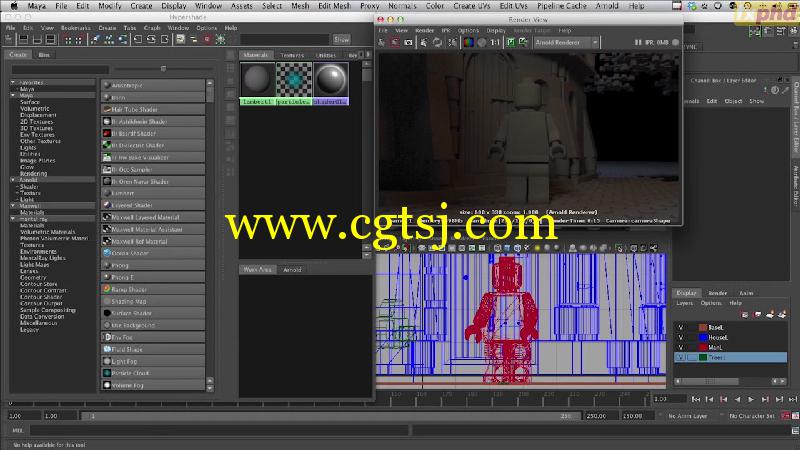Screen dimensions: 800x450
Task: Switch to the Render layer tab
Action: pyautogui.click(x=717, y=293)
